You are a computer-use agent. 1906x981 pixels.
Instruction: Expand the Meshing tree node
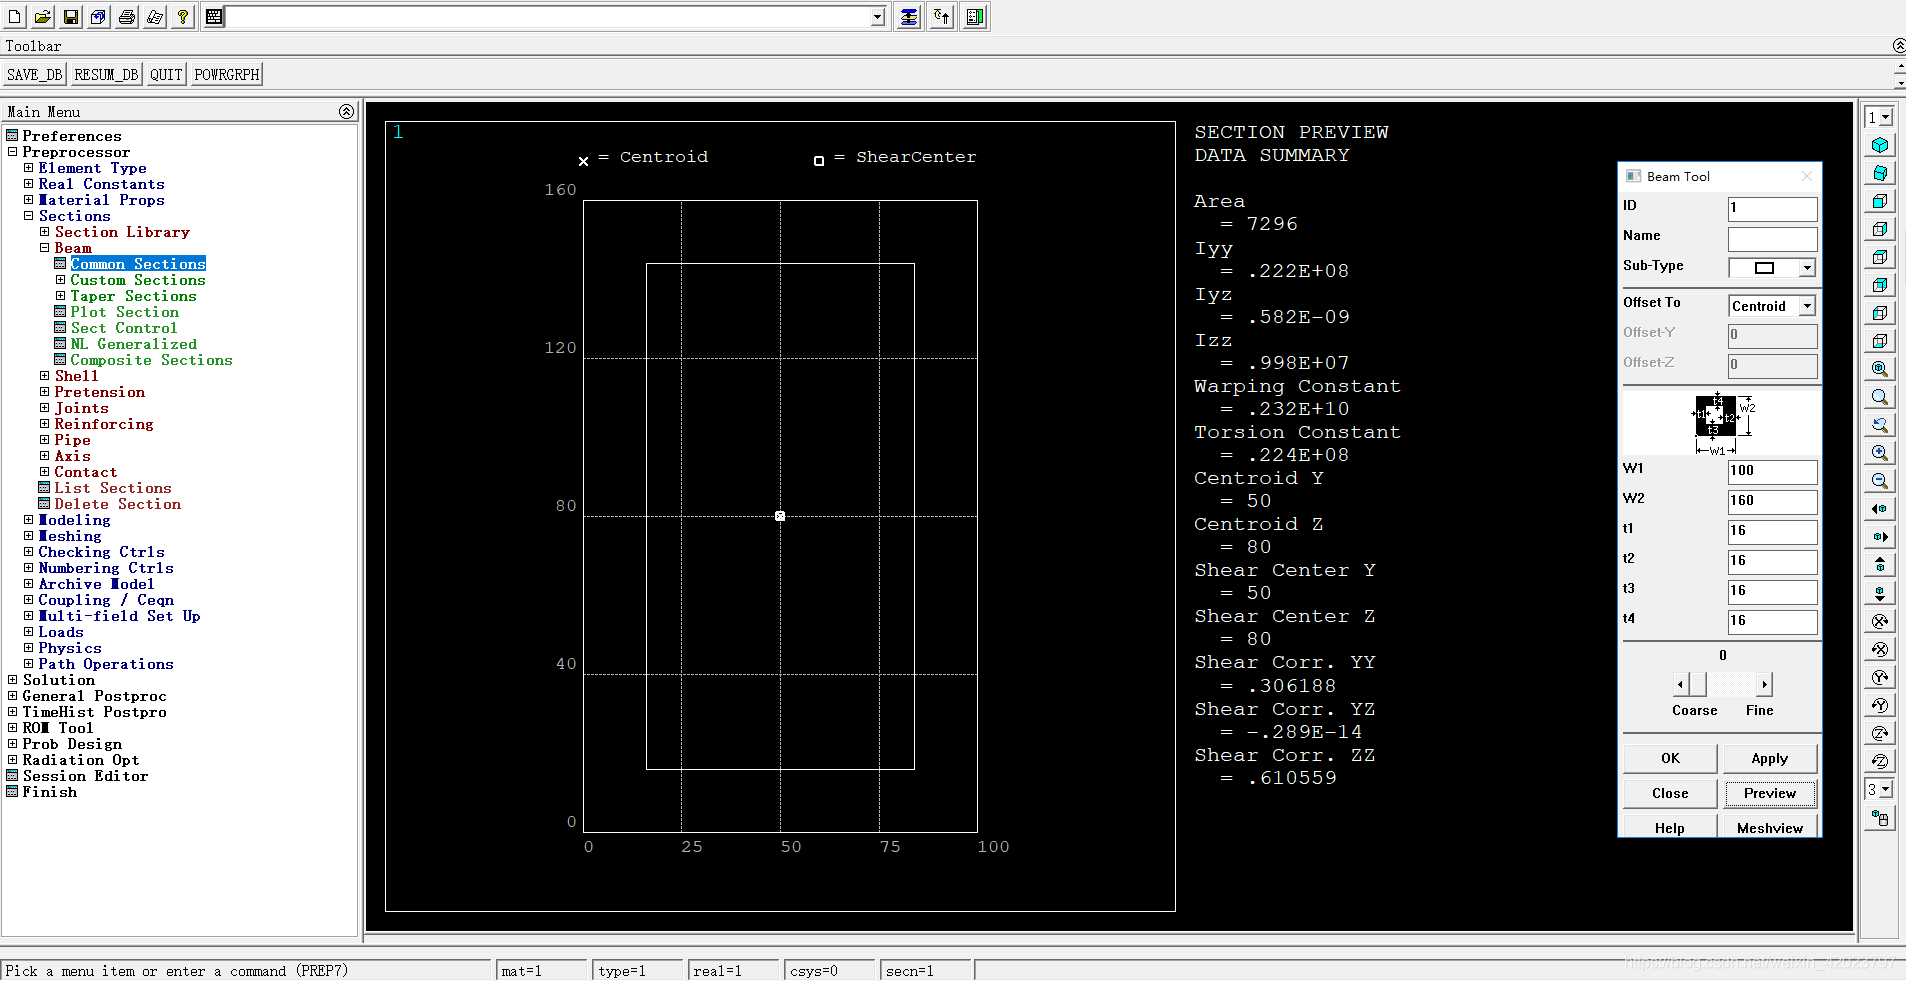[x=29, y=536]
